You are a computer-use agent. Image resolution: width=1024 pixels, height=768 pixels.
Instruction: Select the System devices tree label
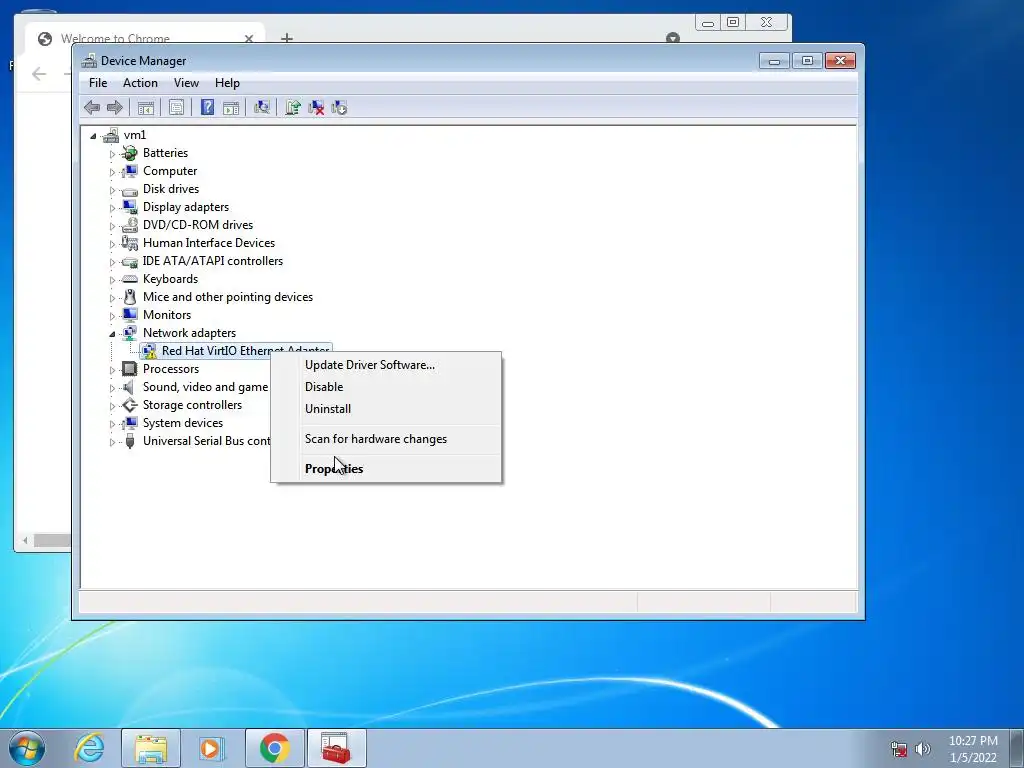pyautogui.click(x=183, y=423)
